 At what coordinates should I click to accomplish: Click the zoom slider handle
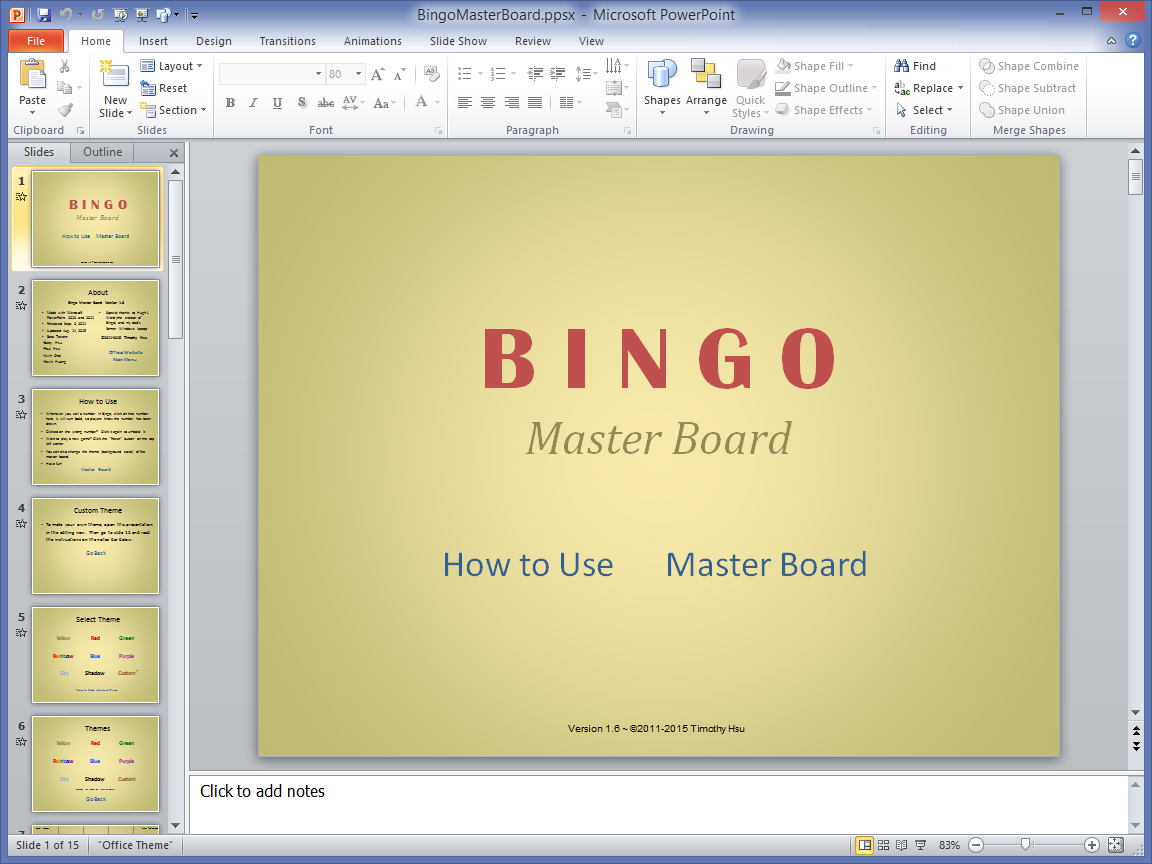point(1026,845)
